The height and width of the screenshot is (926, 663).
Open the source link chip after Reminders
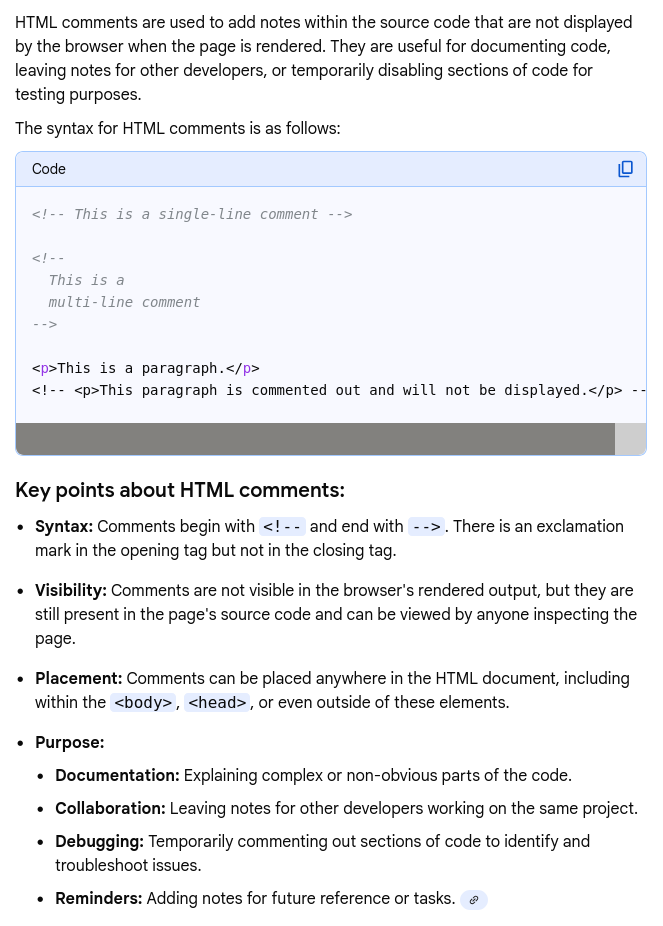coord(474,900)
